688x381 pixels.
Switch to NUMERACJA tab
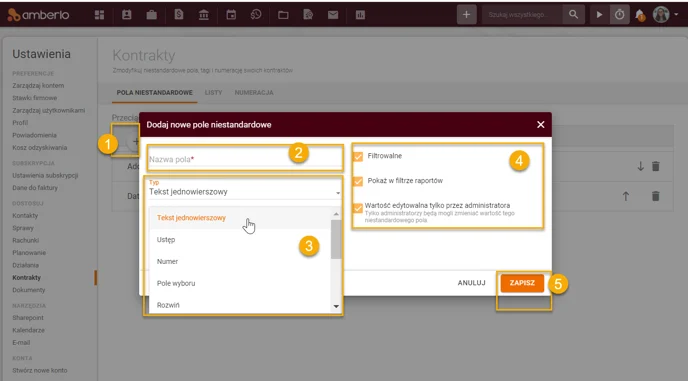tap(254, 93)
